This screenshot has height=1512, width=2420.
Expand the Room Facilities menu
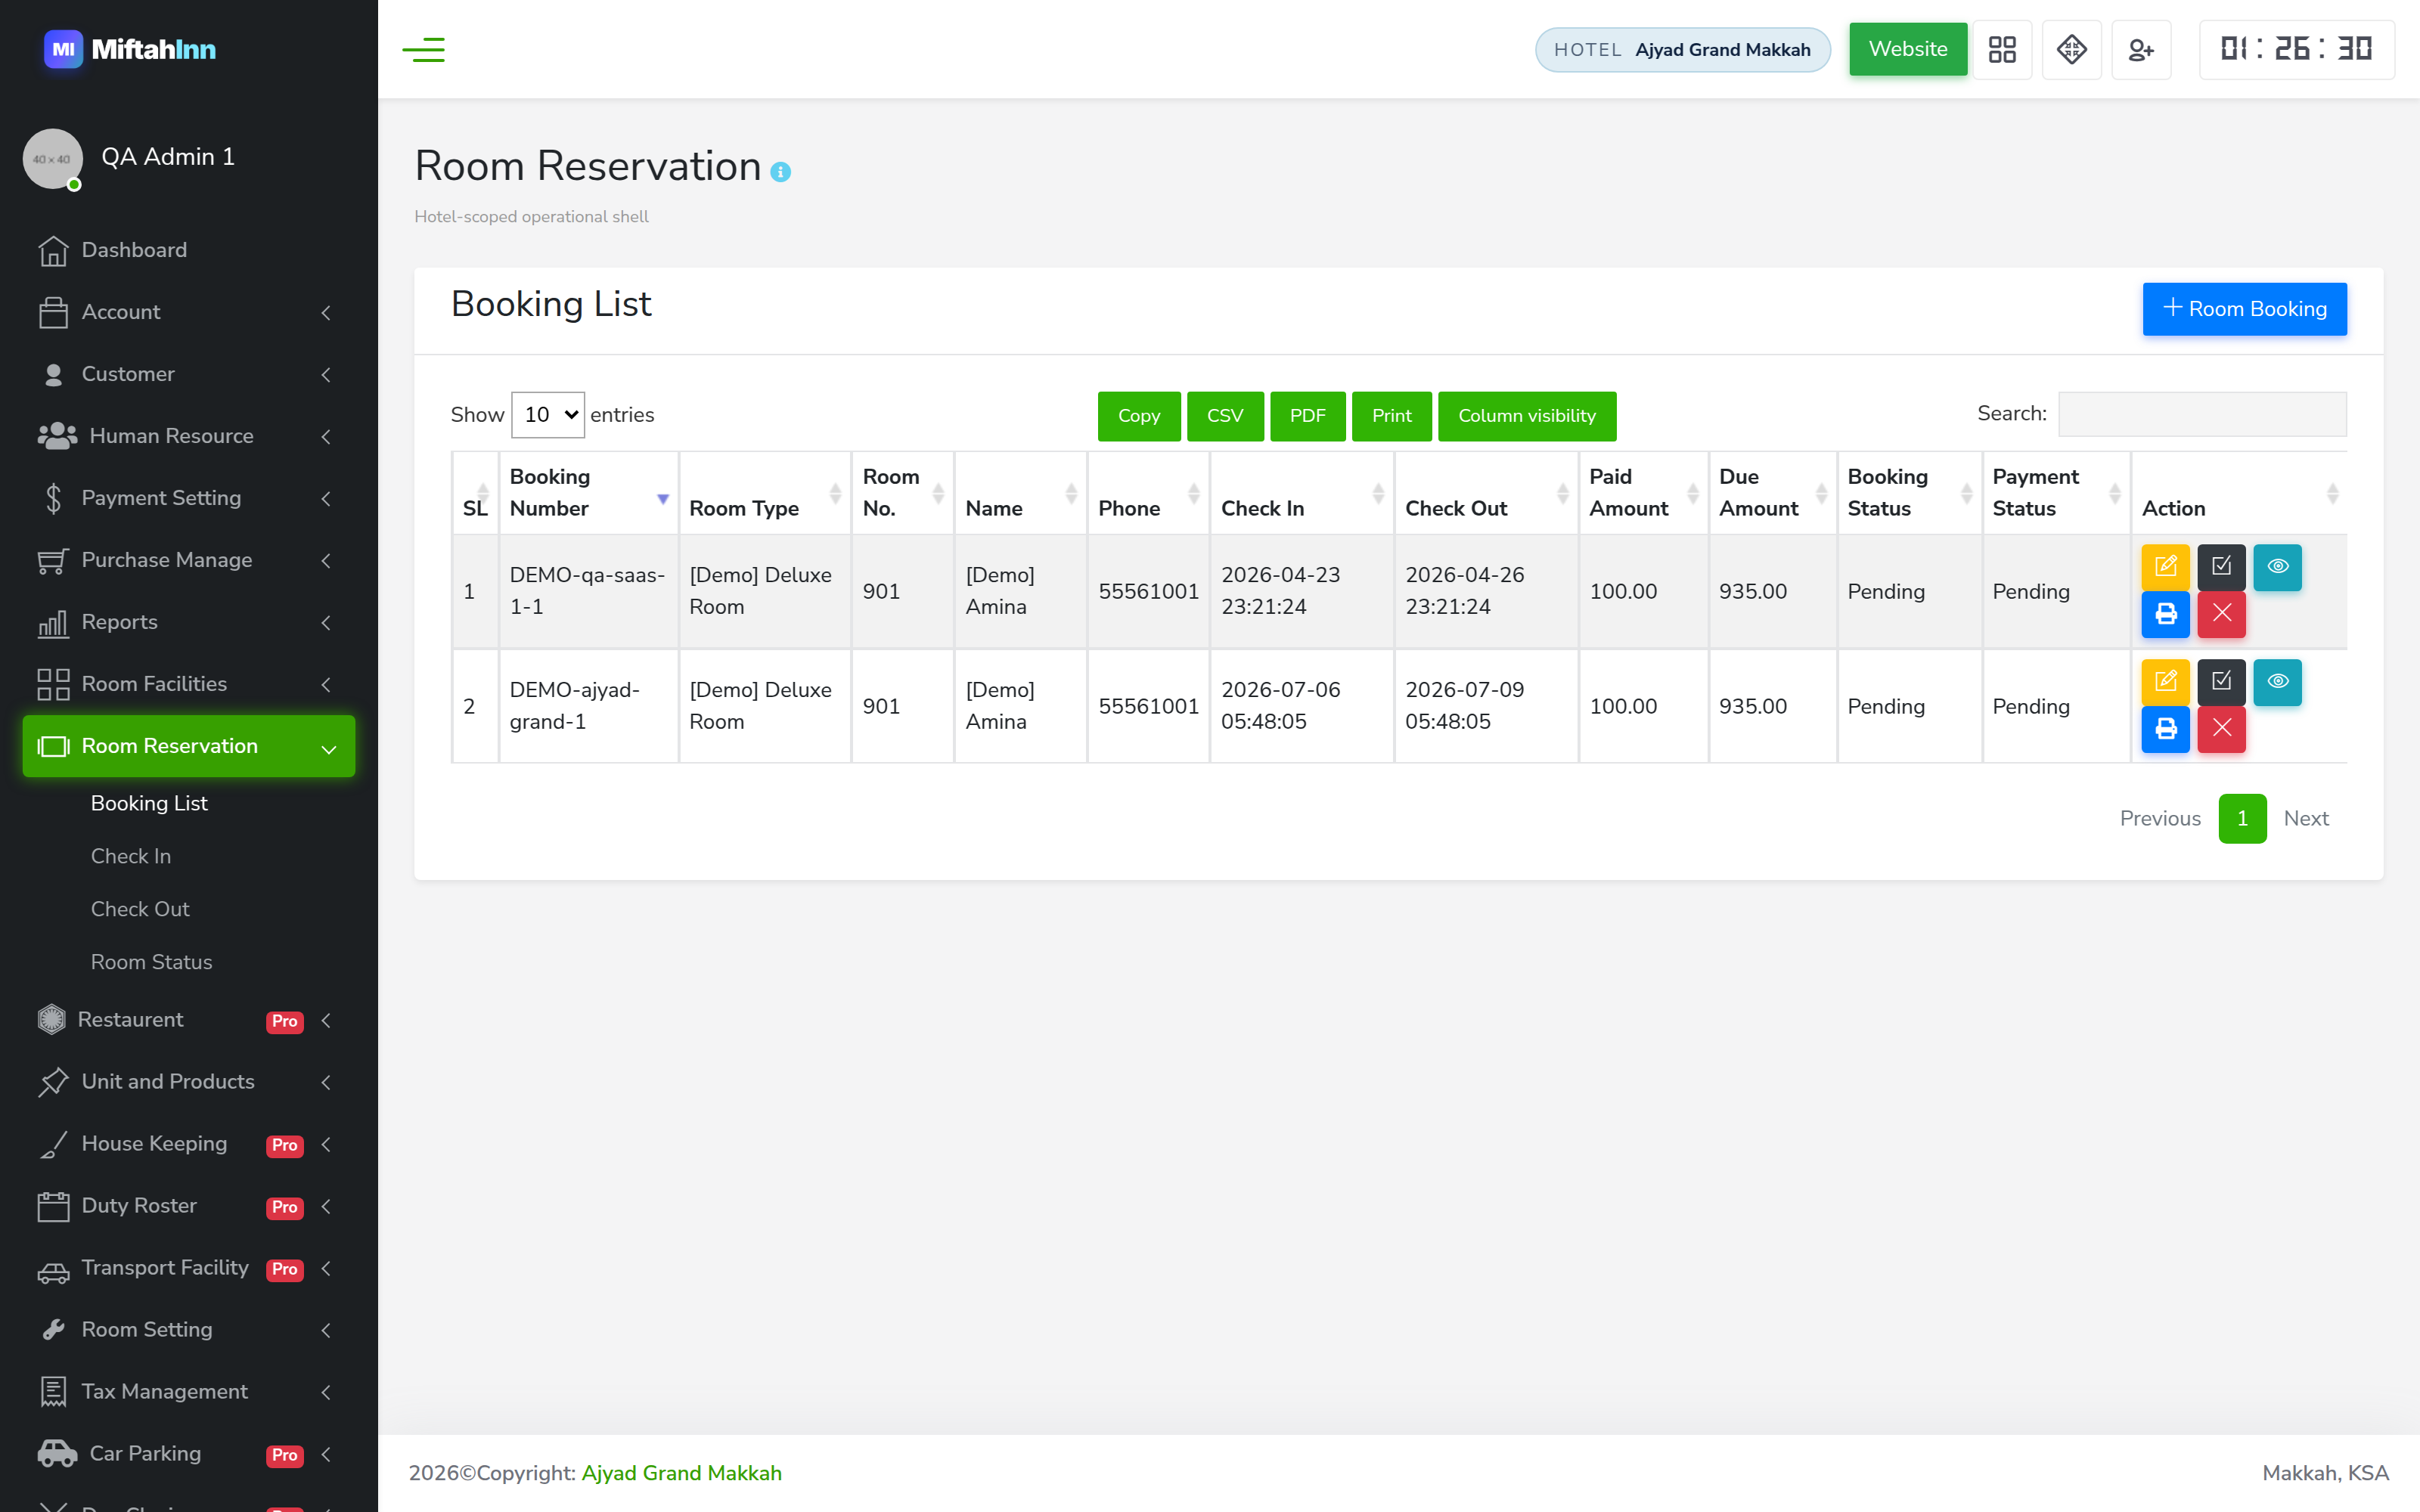[189, 684]
